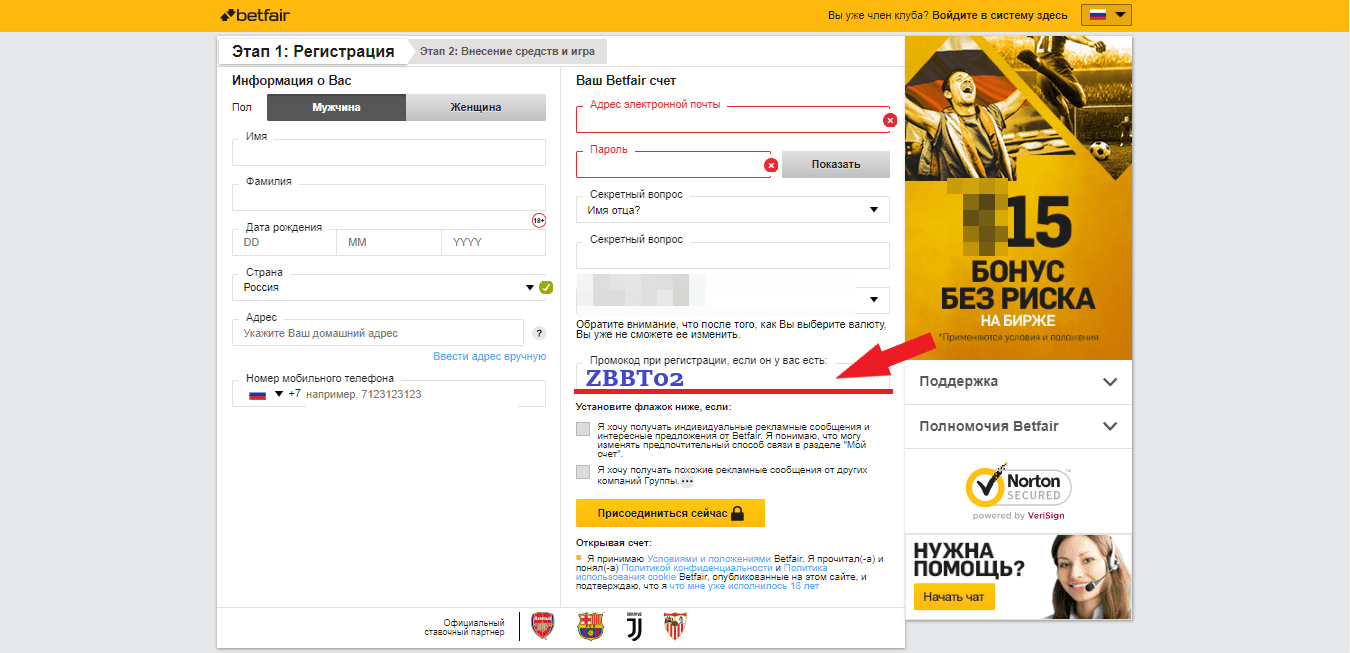Select the 'Этап 1: Регистрация' tab

point(313,51)
